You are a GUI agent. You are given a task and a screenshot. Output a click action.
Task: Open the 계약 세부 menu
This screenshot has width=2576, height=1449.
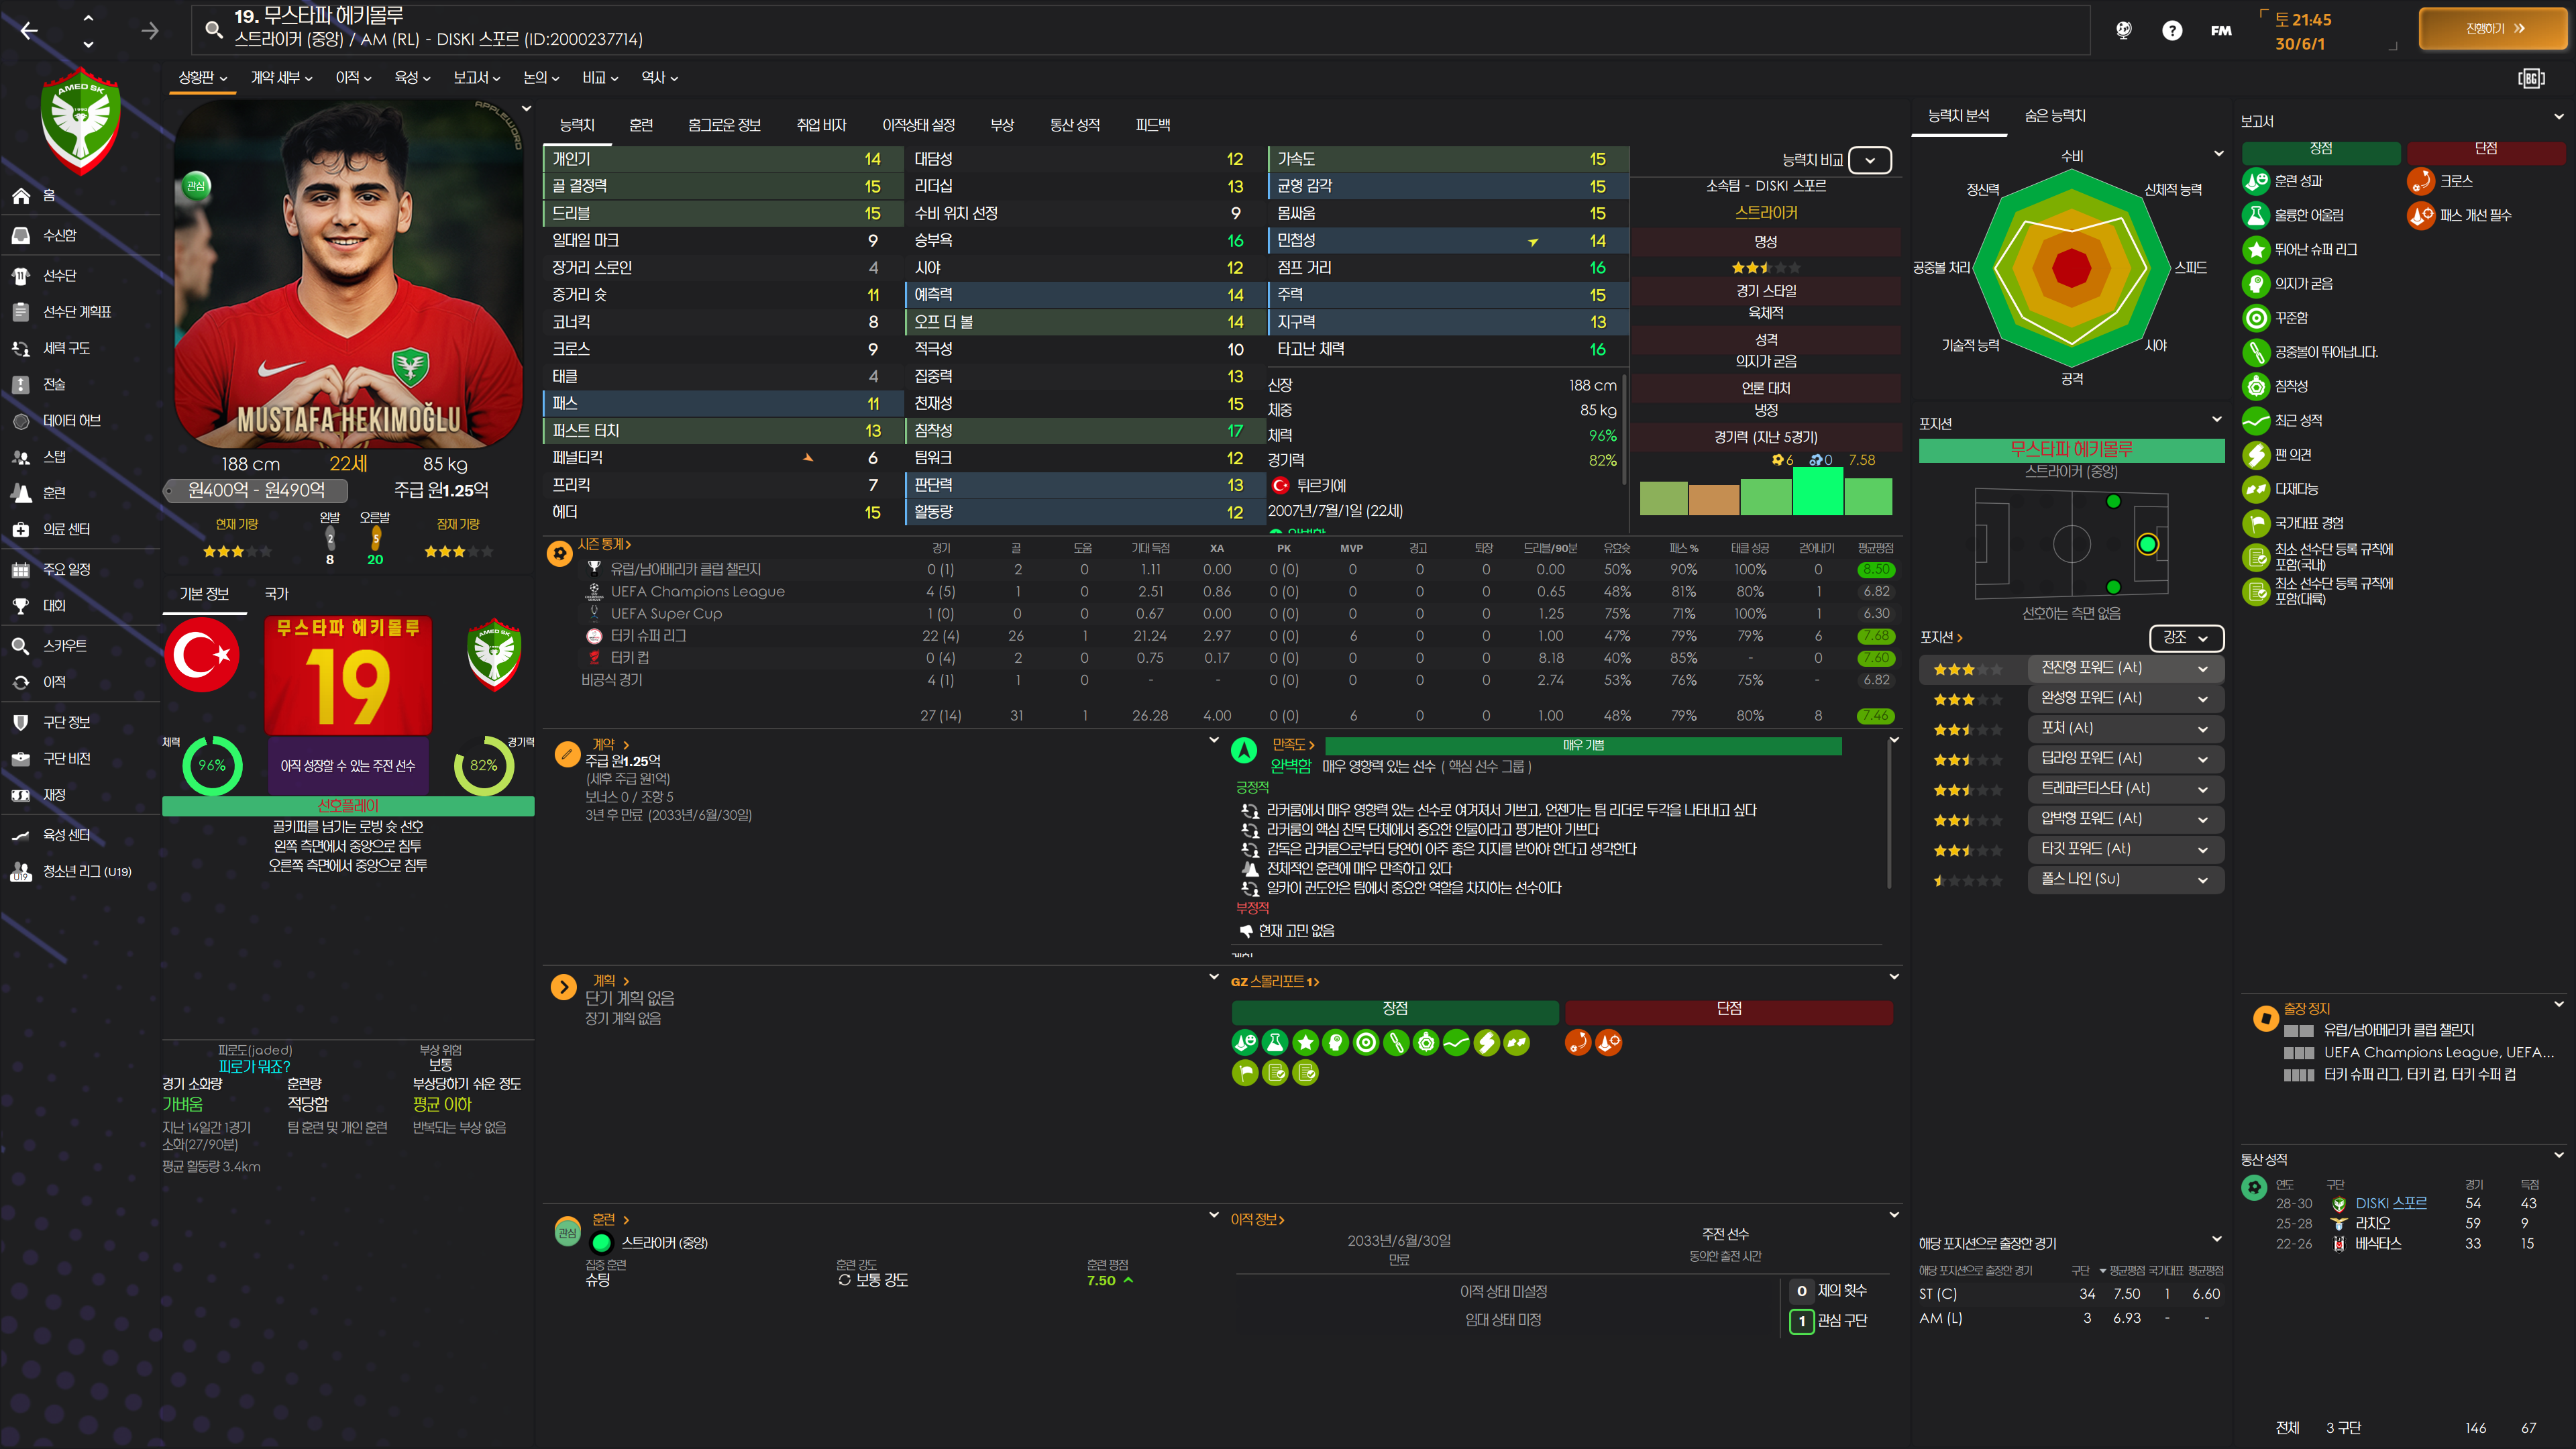(x=281, y=77)
